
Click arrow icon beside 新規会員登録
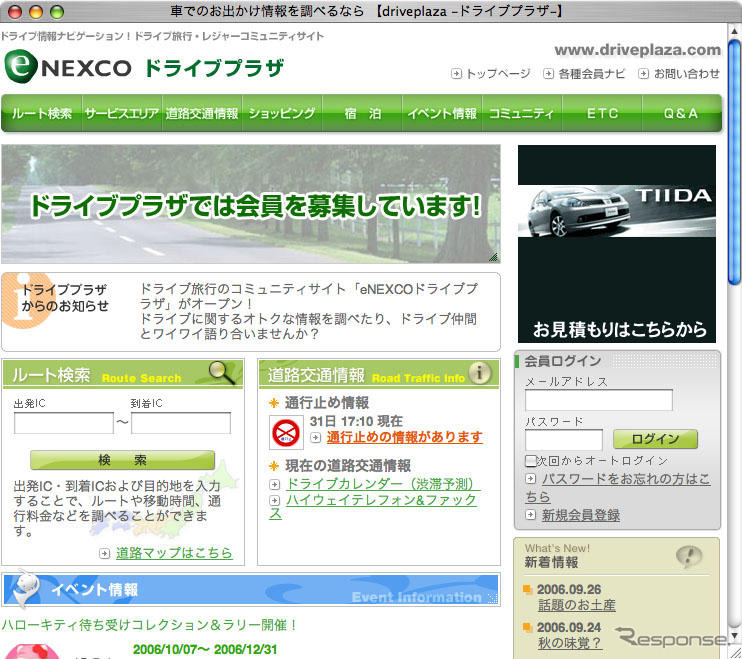click(530, 515)
